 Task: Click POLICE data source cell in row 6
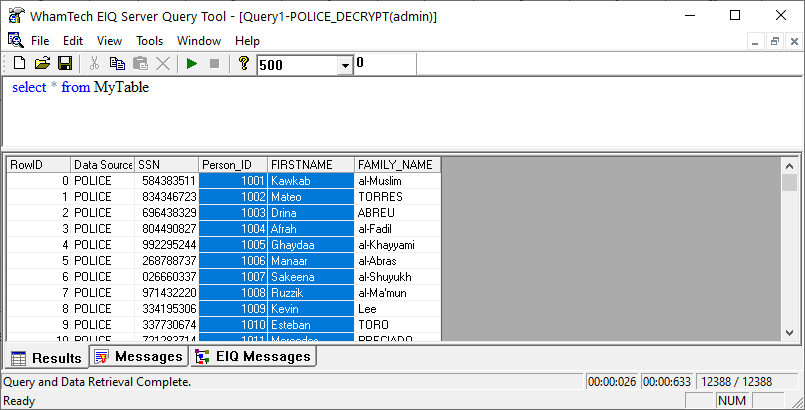point(103,277)
